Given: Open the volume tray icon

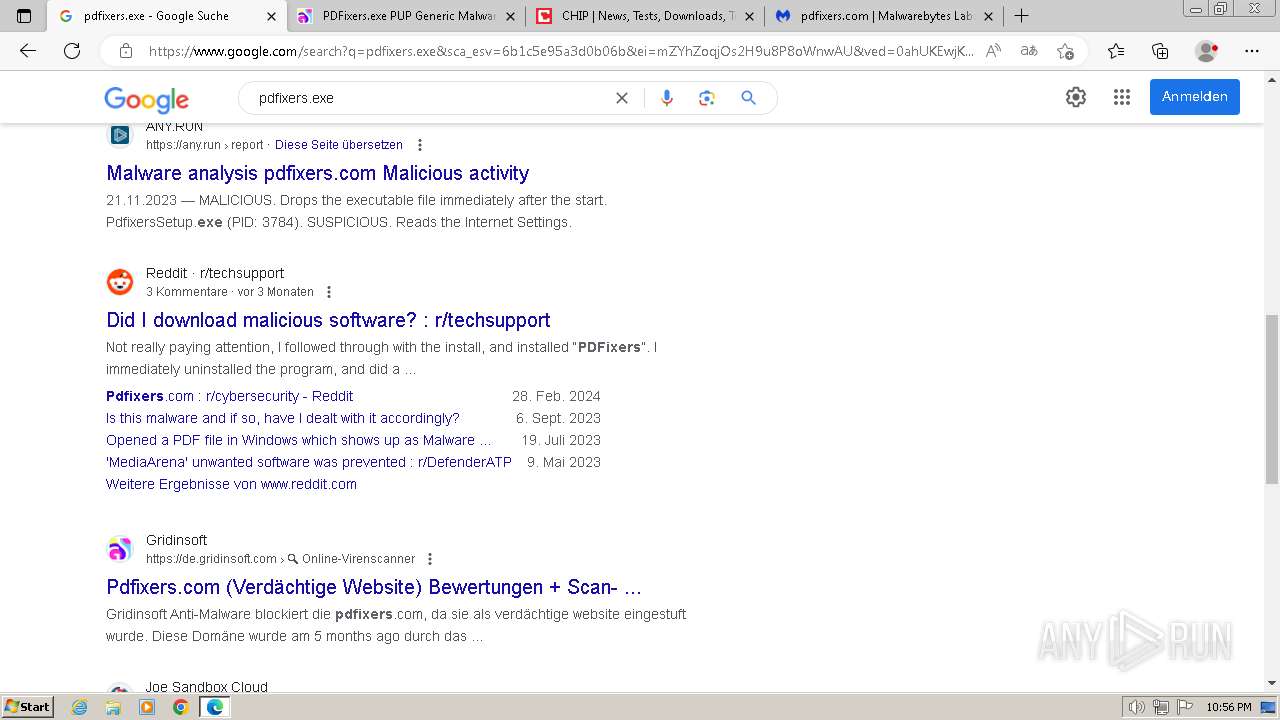Looking at the screenshot, I should coord(1136,707).
